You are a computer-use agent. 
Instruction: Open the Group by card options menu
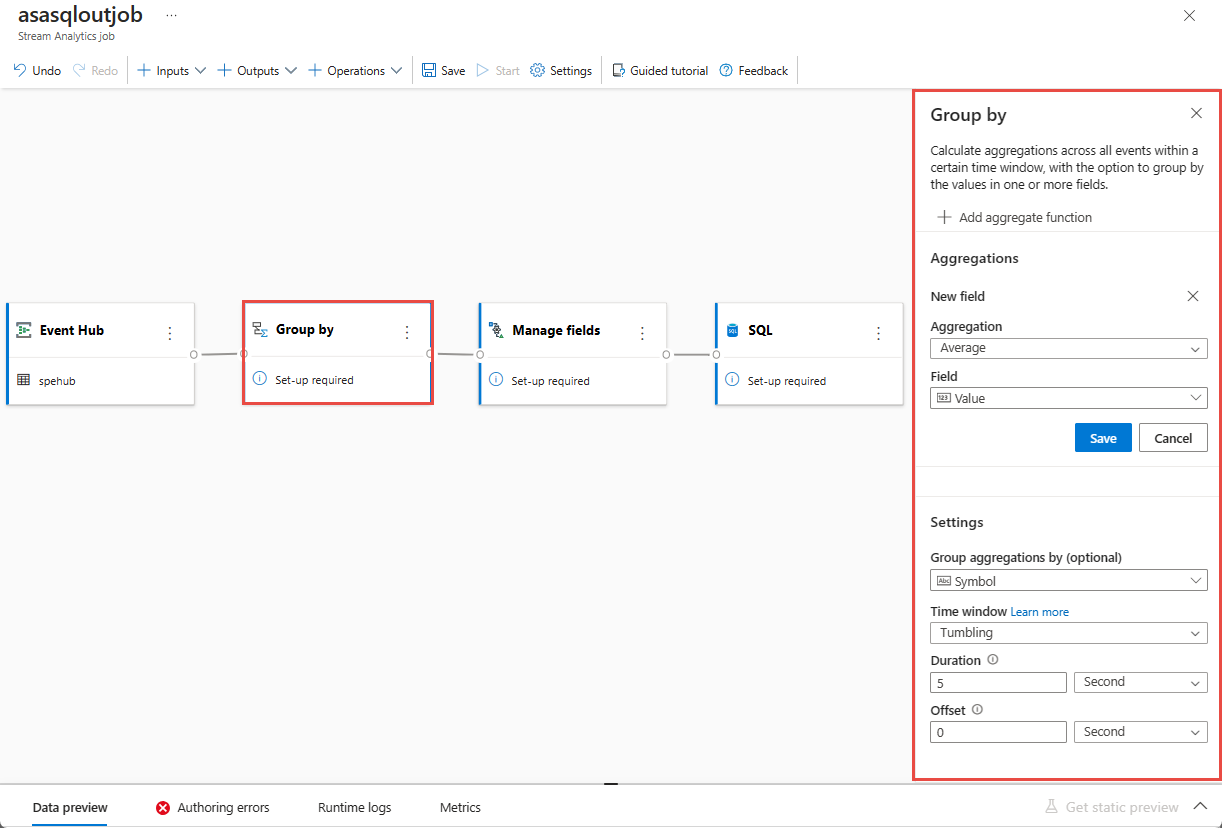[x=406, y=329]
